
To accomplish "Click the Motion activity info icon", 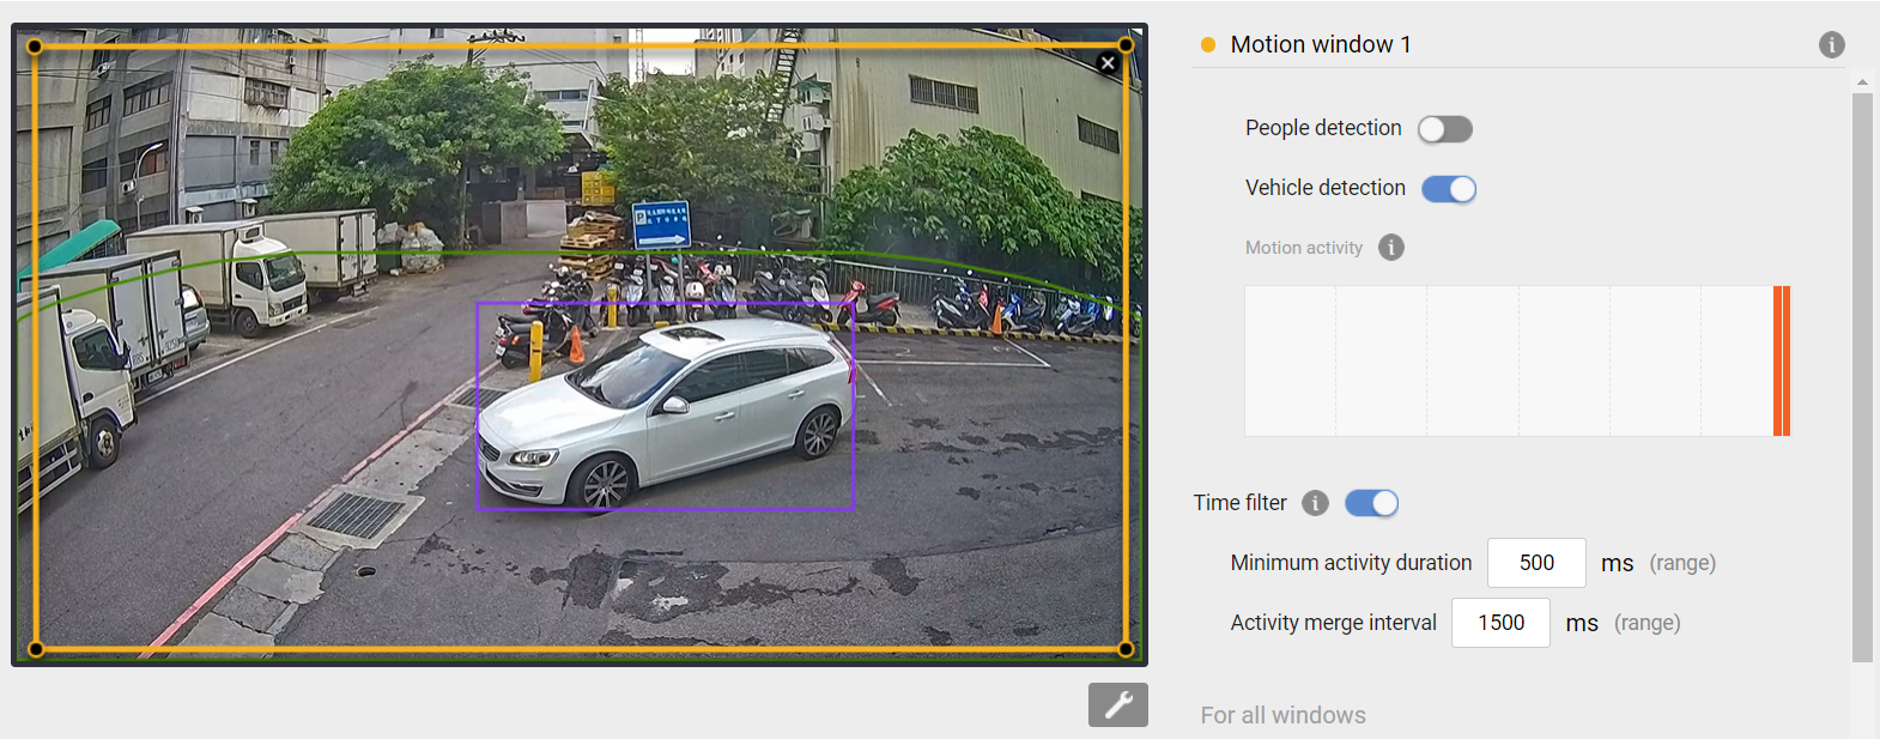I will 1391,247.
